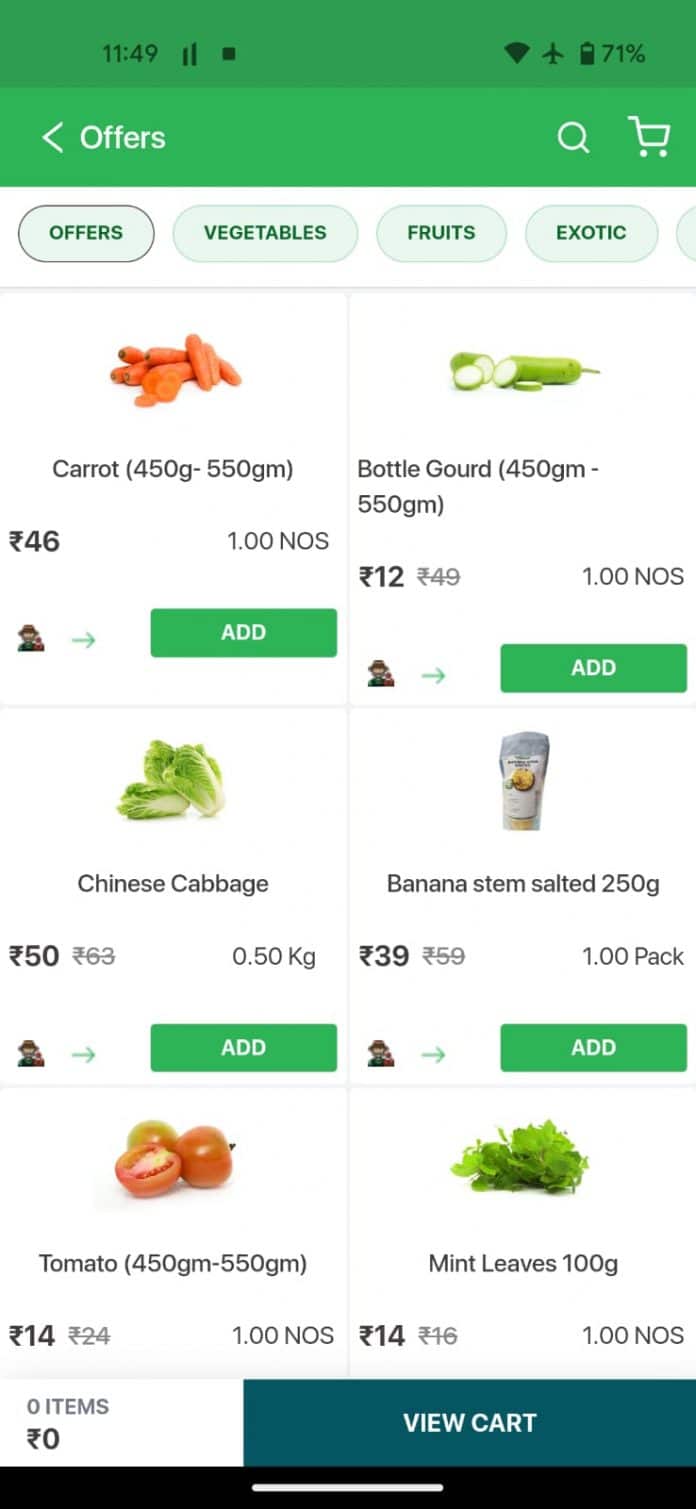Click the farmer icon under Bottle Gourd
This screenshot has height=1509, width=696.
[x=381, y=675]
